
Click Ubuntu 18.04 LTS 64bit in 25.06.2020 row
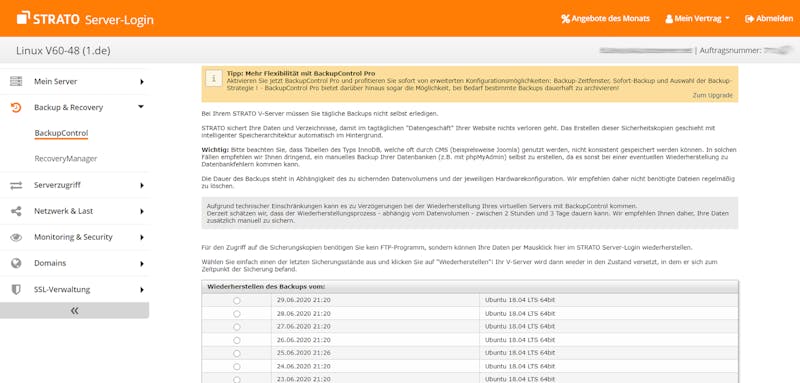pyautogui.click(x=520, y=353)
